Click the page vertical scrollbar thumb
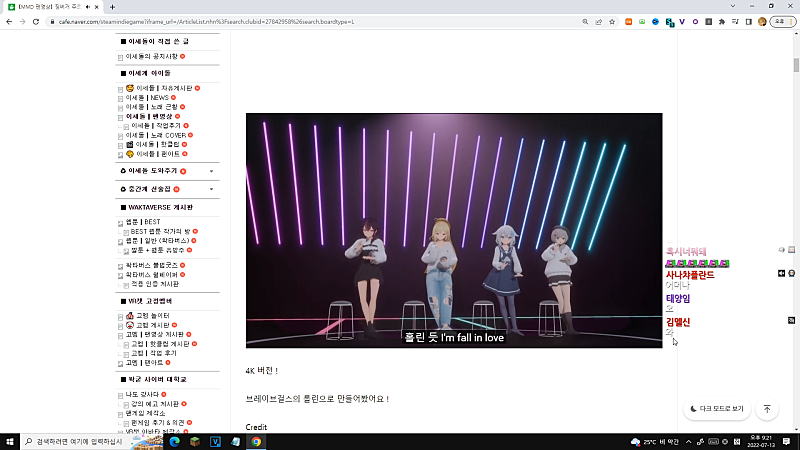 point(796,65)
